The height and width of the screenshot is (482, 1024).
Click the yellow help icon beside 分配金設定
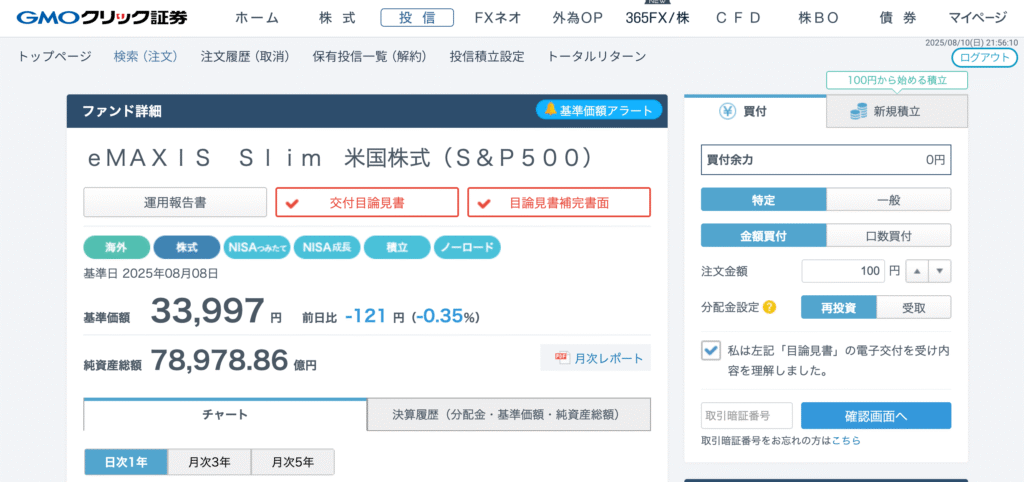click(769, 307)
